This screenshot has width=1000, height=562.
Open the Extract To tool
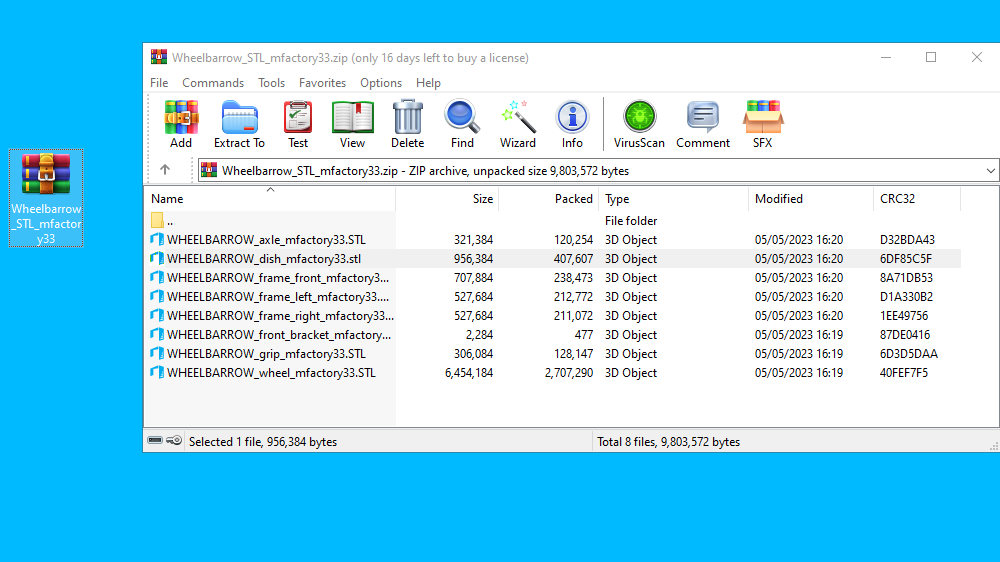(239, 124)
